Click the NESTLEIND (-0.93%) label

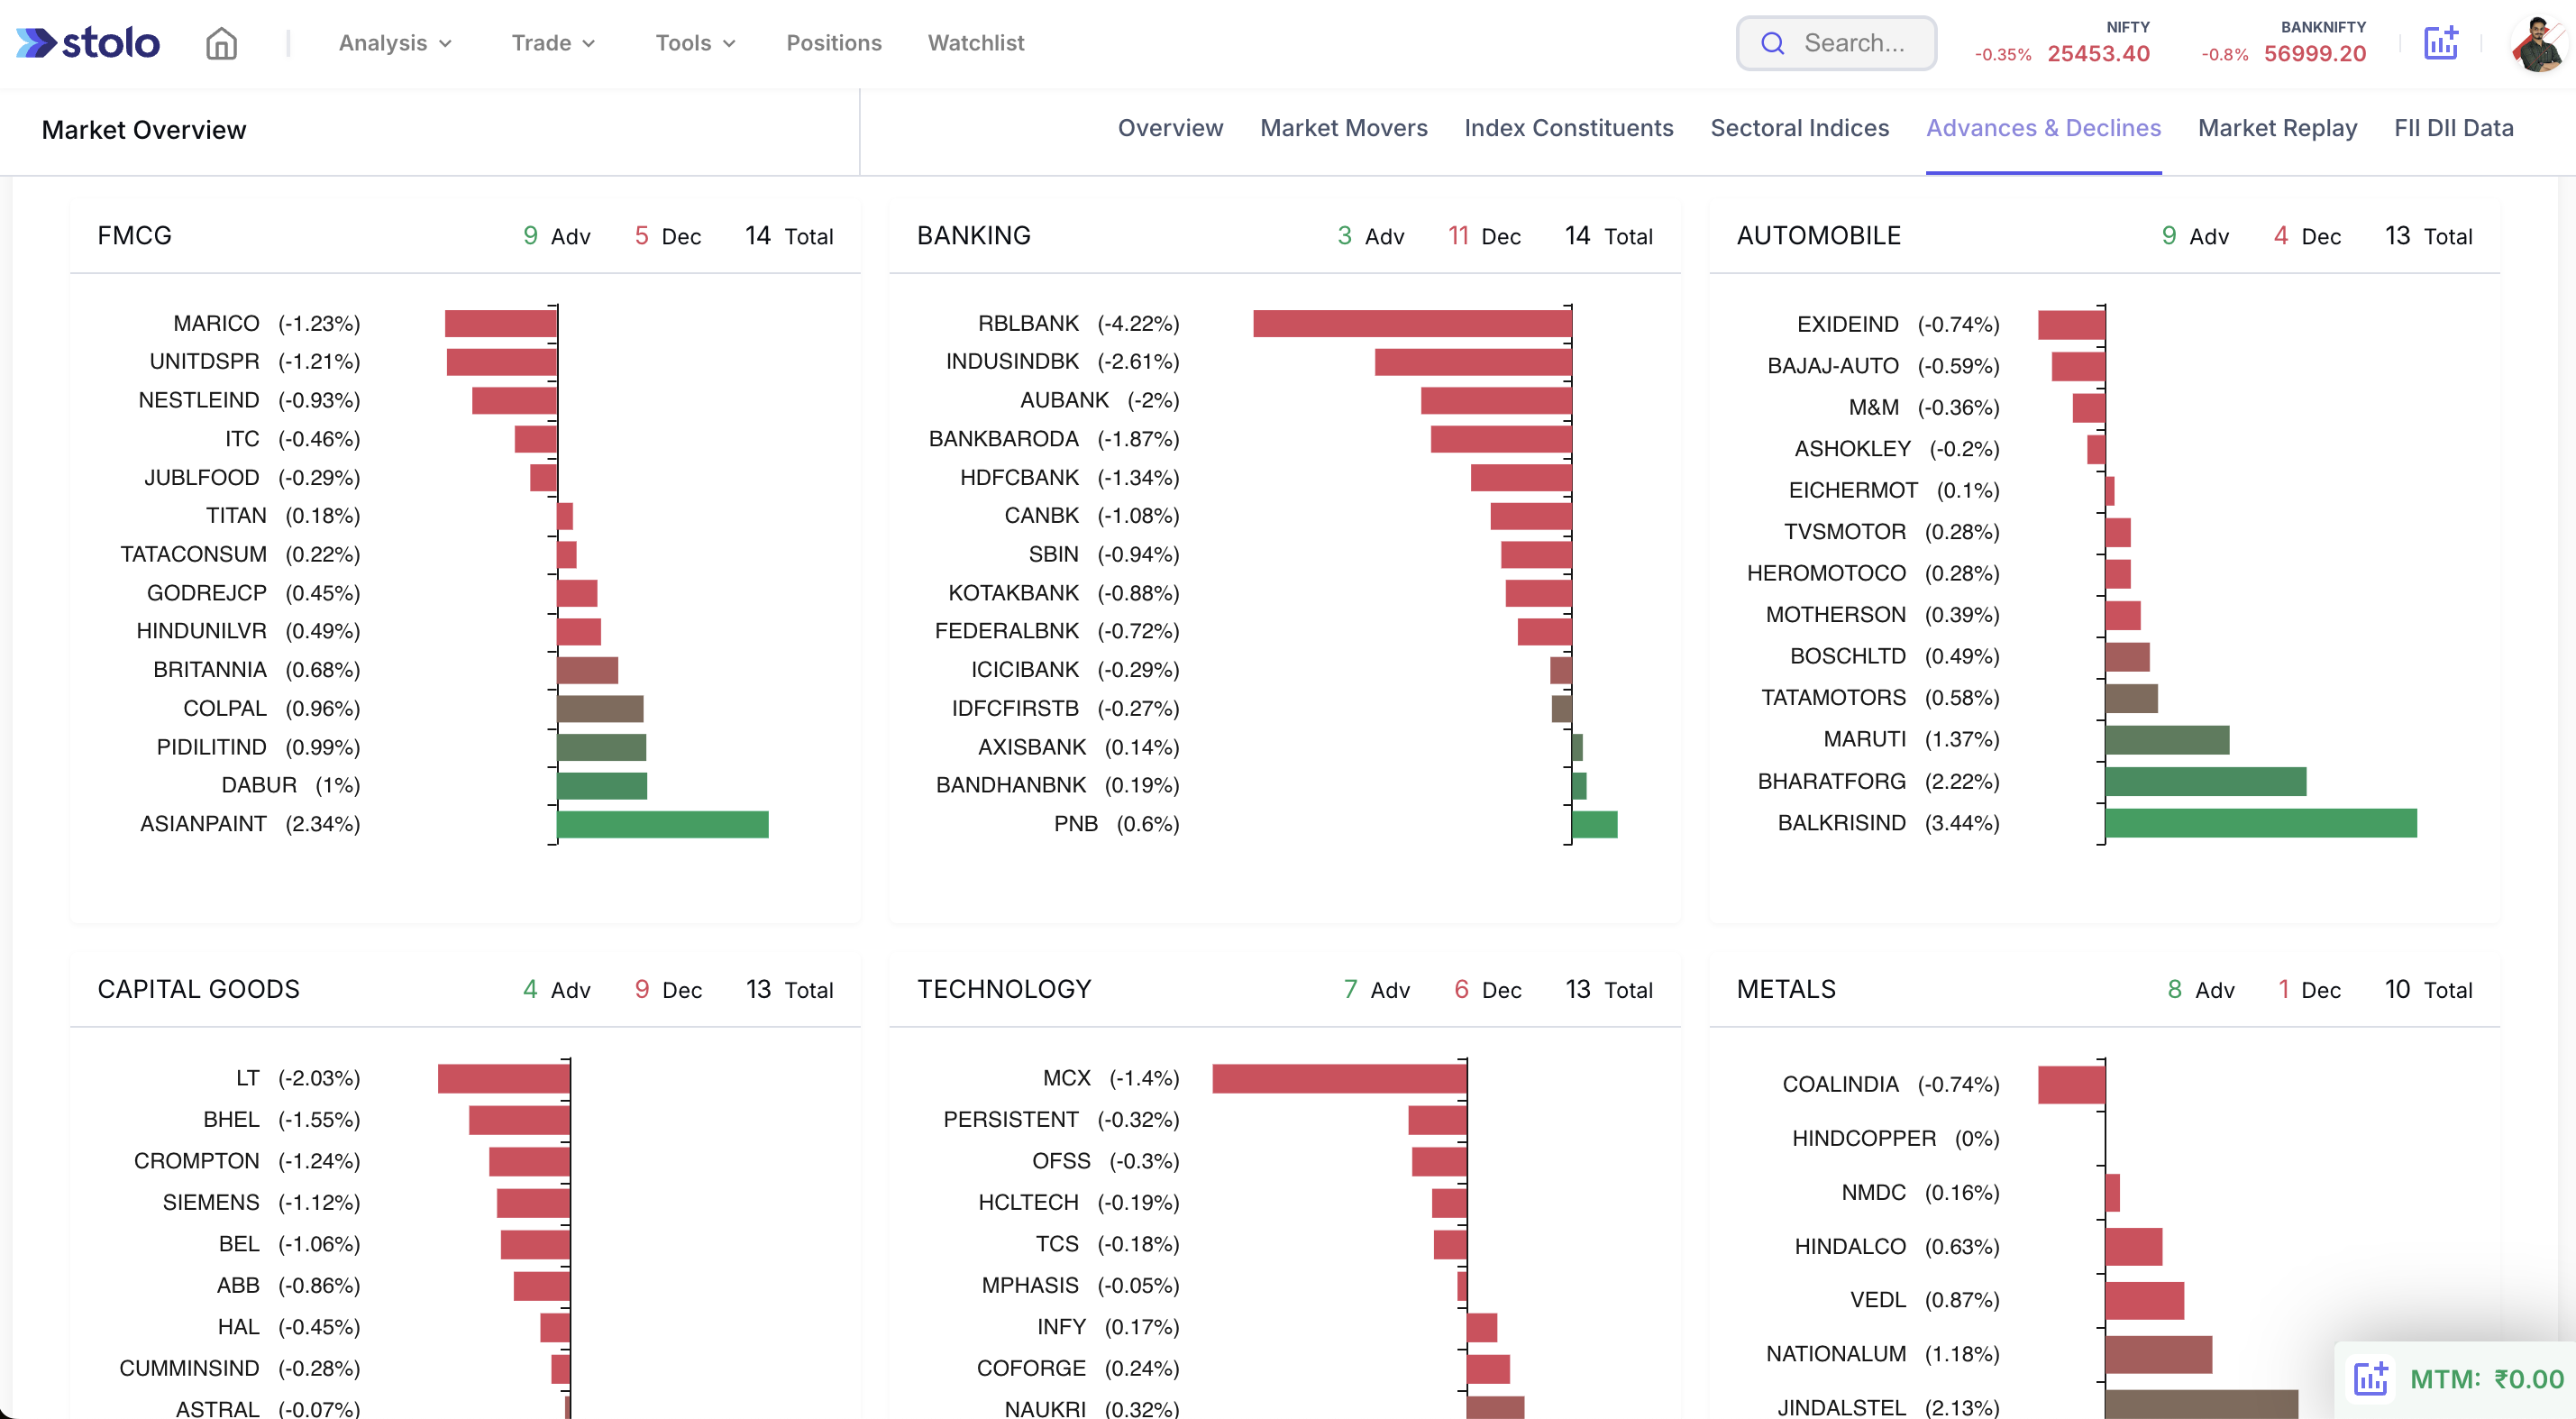pyautogui.click(x=249, y=400)
